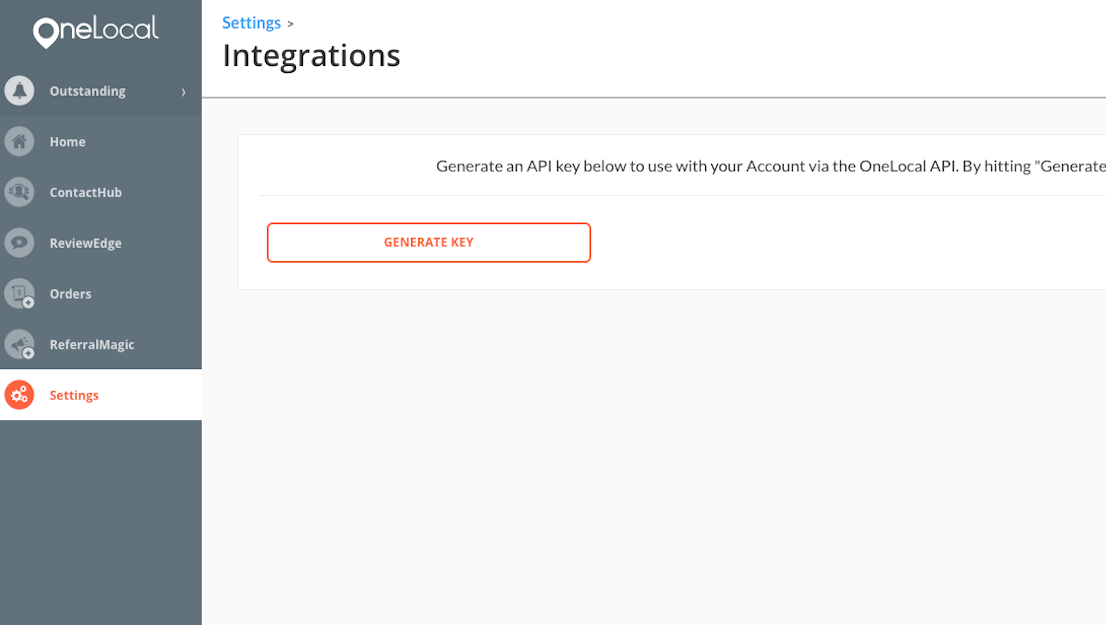Expand the Outstanding chevron arrow

[184, 92]
